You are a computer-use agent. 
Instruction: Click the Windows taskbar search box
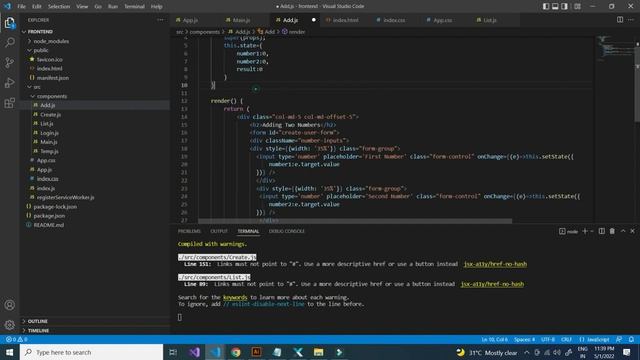click(91, 352)
